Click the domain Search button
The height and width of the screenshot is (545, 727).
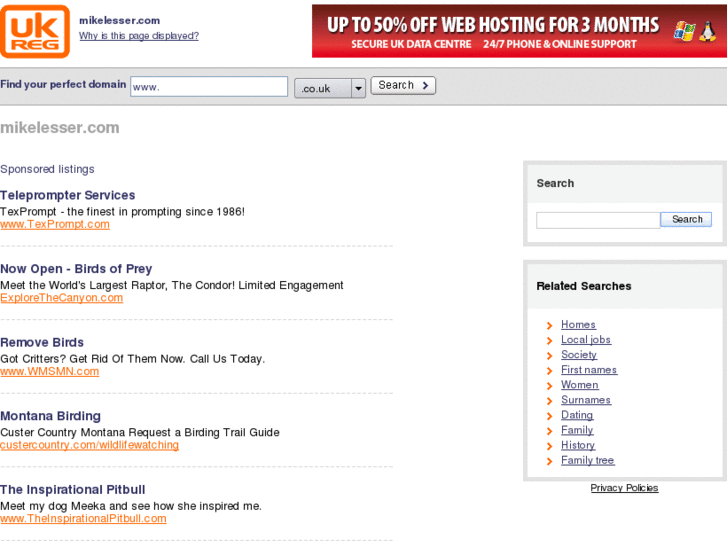(x=403, y=85)
